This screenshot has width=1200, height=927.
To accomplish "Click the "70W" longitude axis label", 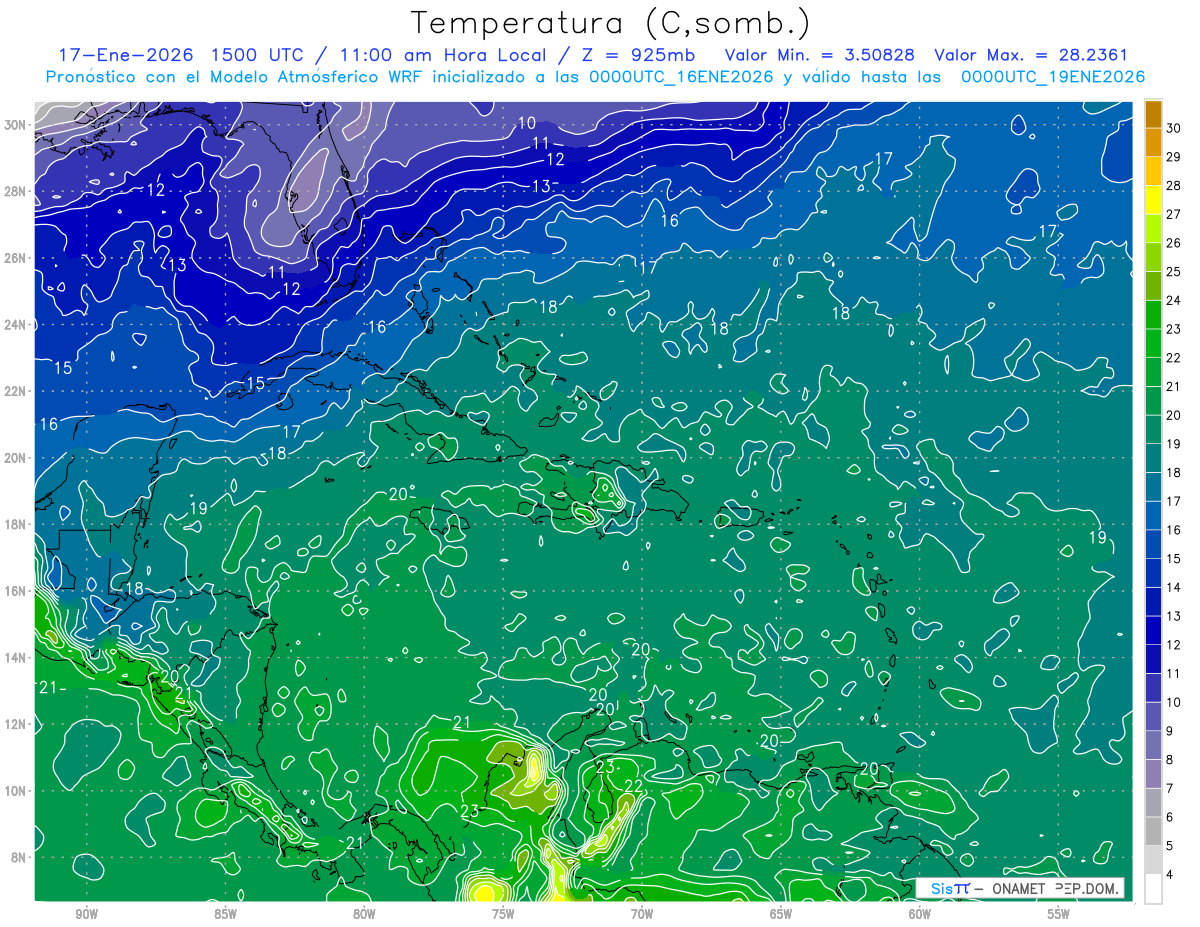I will click(642, 914).
